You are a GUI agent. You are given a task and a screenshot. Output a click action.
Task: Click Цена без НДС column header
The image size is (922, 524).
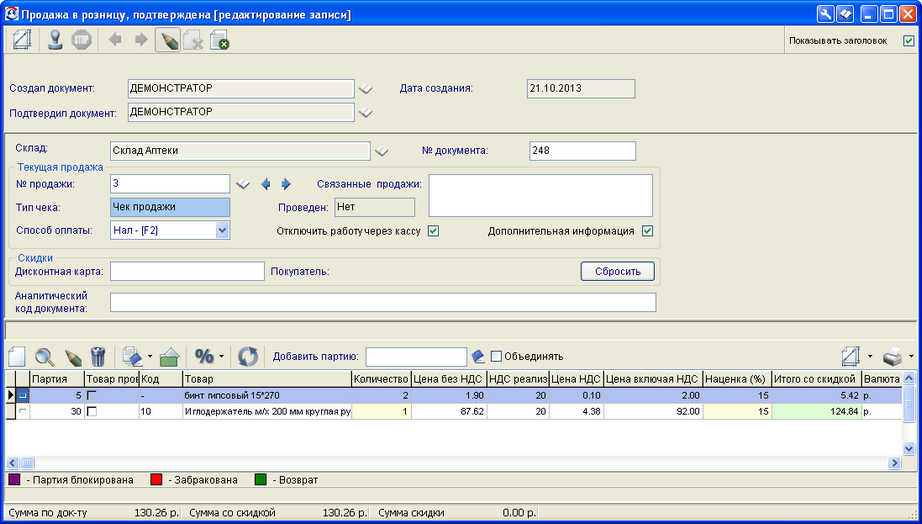(449, 379)
